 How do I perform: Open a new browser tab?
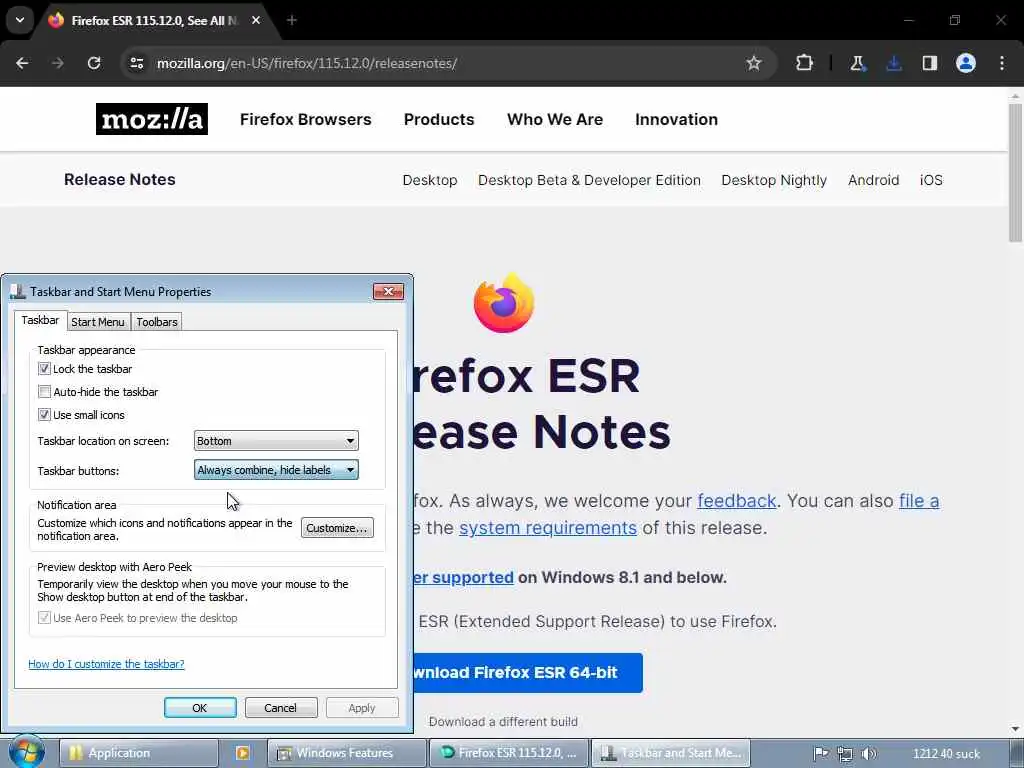click(292, 20)
